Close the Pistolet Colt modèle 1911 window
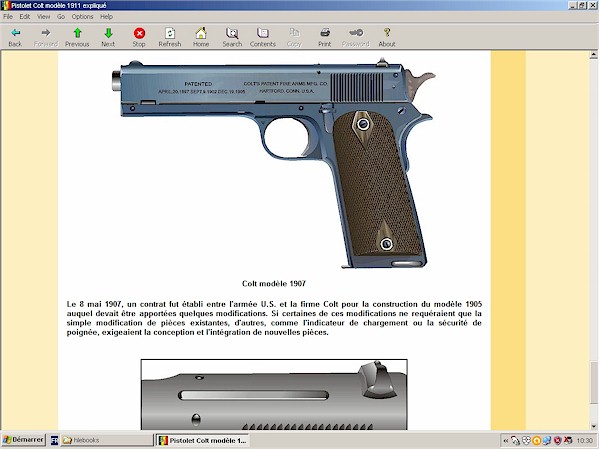 point(593,5)
